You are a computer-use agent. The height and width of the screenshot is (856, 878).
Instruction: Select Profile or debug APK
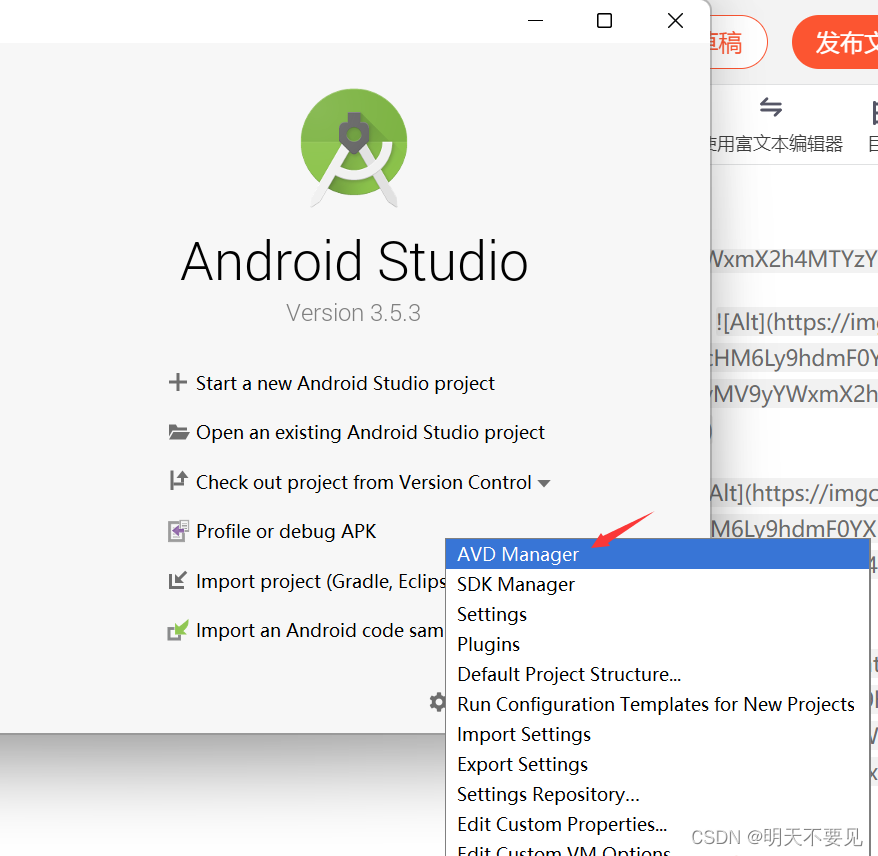tap(286, 531)
